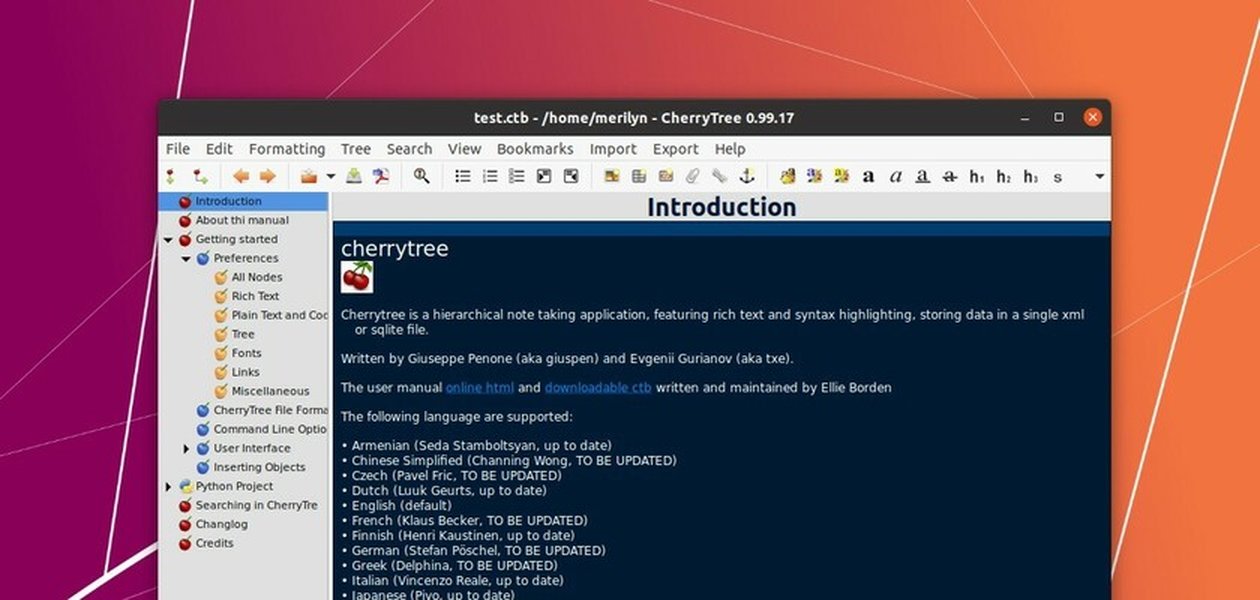Click the Open File folder icon
The width and height of the screenshot is (1260, 600).
[309, 176]
